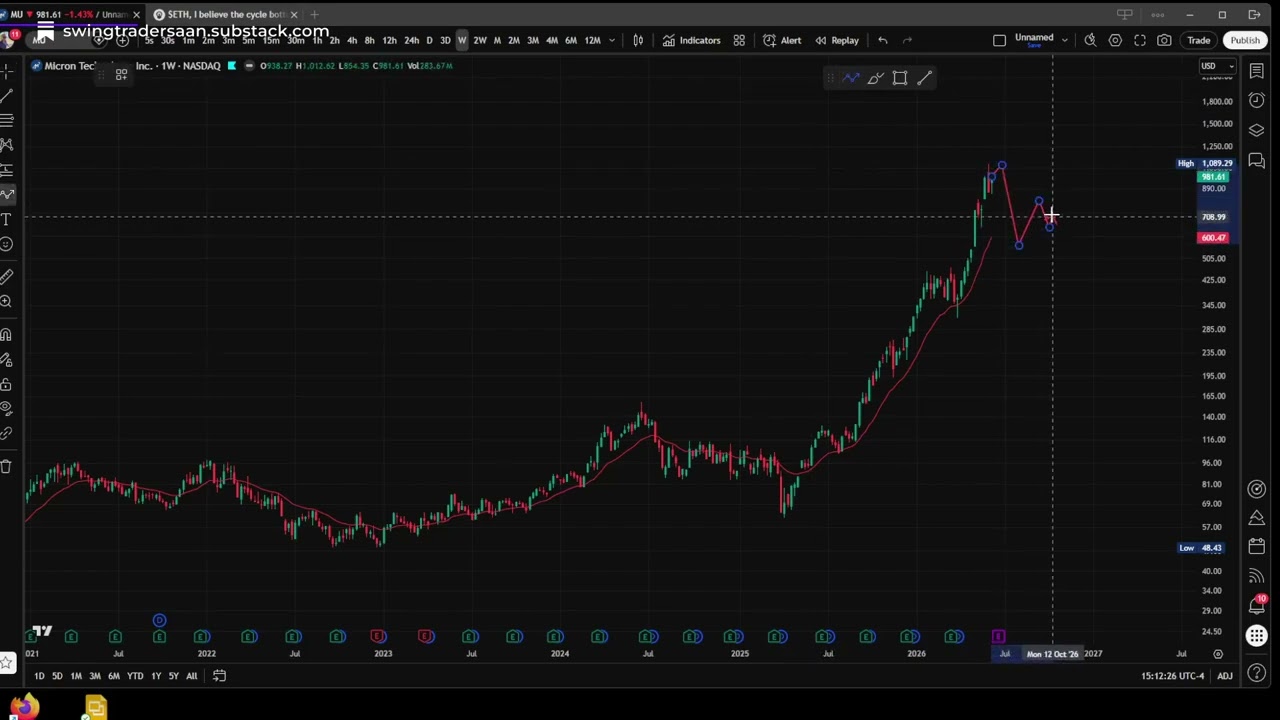The height and width of the screenshot is (720, 1280).
Task: Open the object tree layers icon
Action: tap(1257, 131)
